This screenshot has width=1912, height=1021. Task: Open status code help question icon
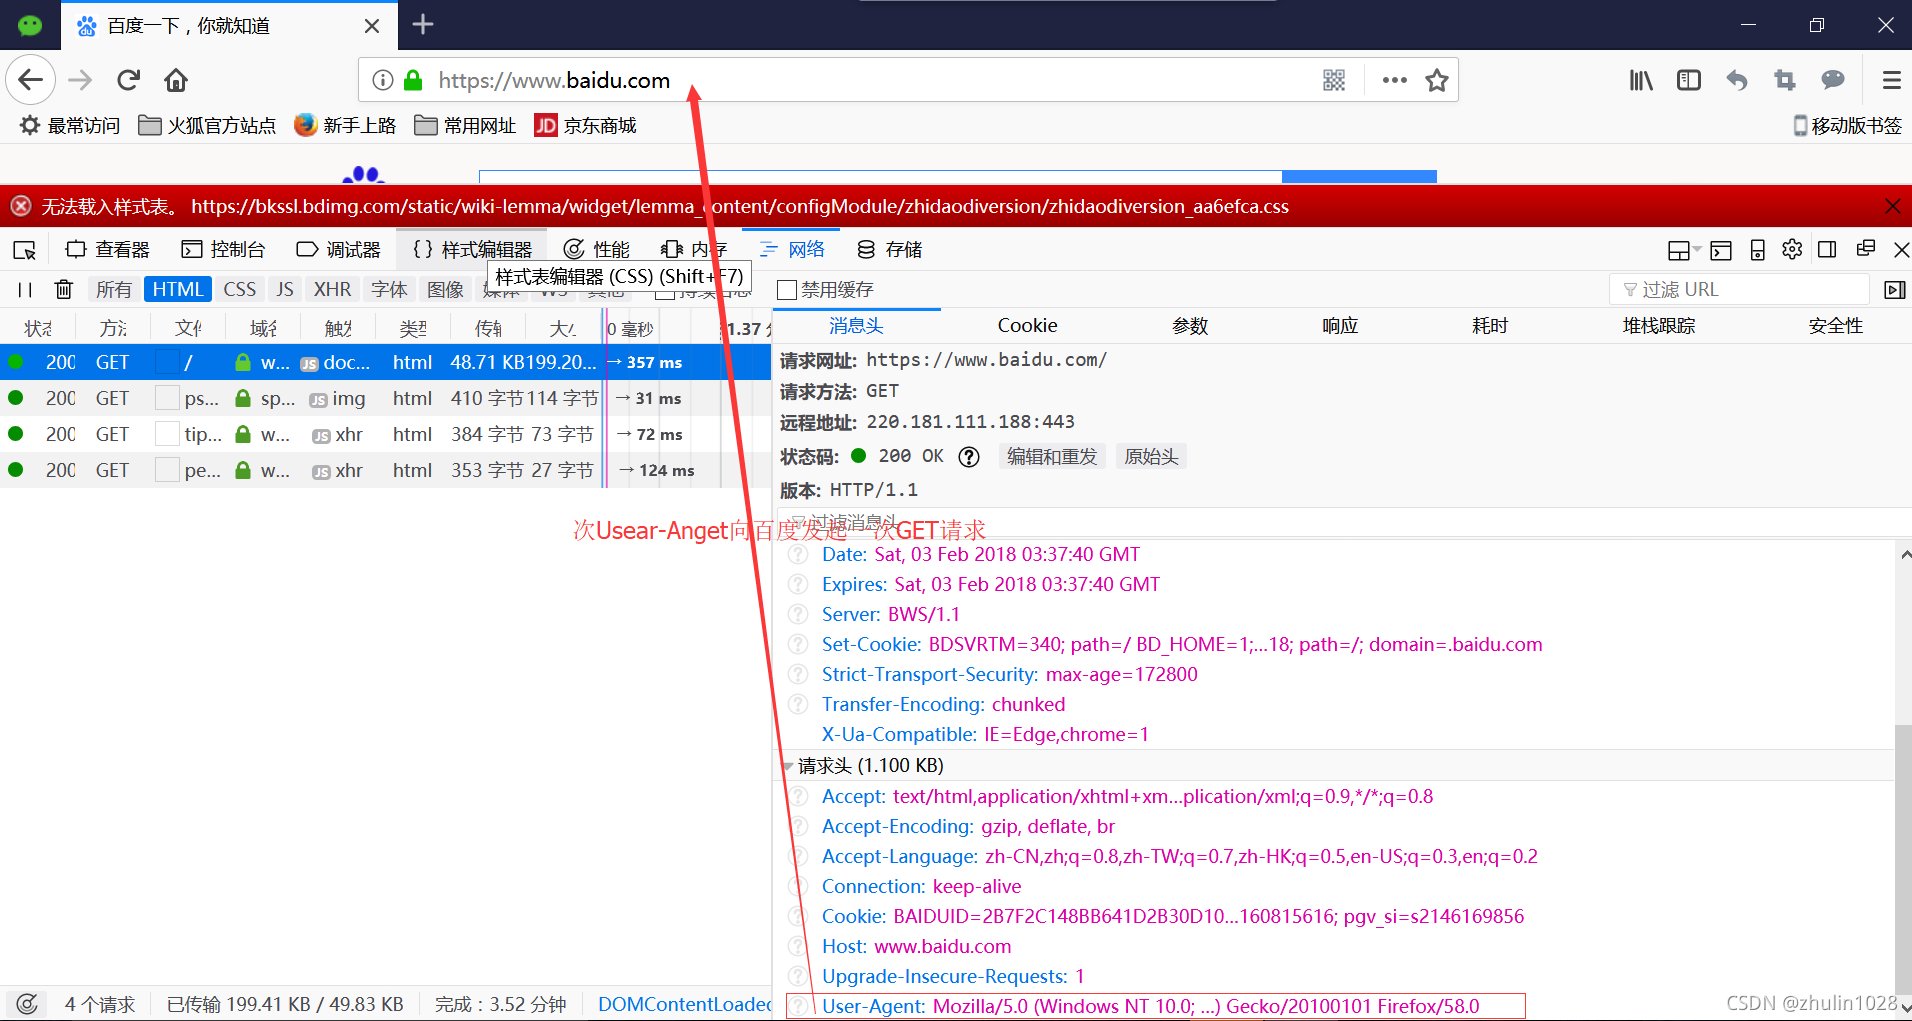click(968, 457)
